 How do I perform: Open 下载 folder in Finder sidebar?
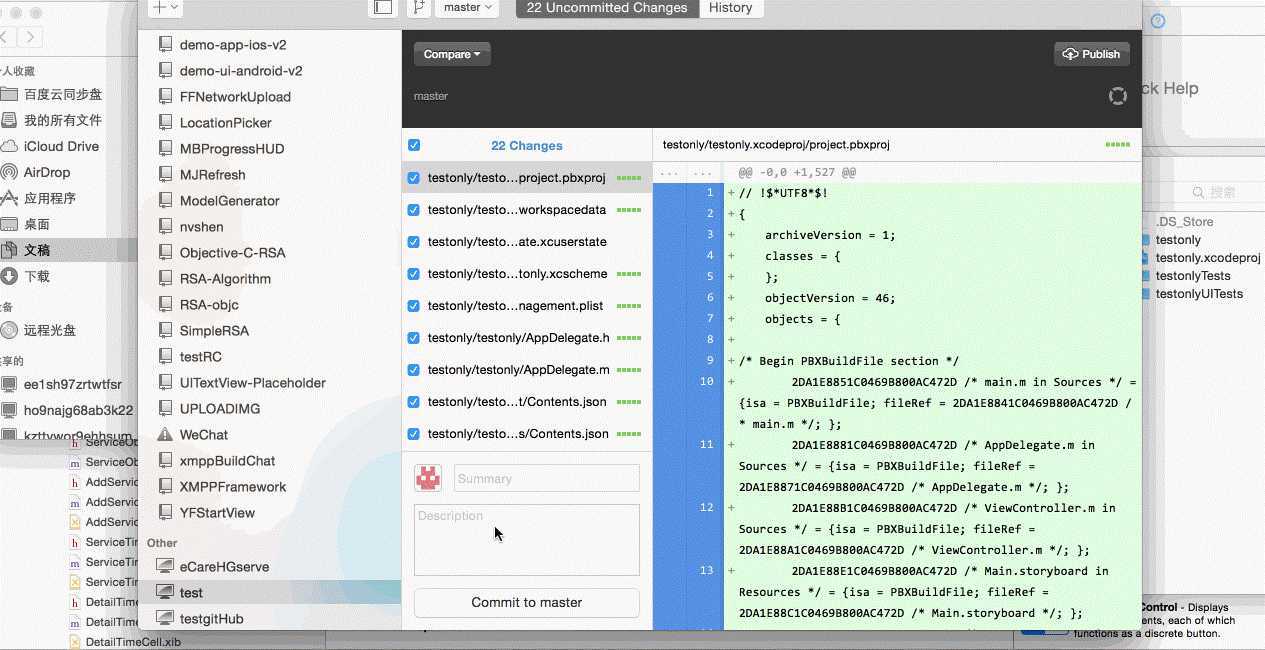(x=37, y=276)
